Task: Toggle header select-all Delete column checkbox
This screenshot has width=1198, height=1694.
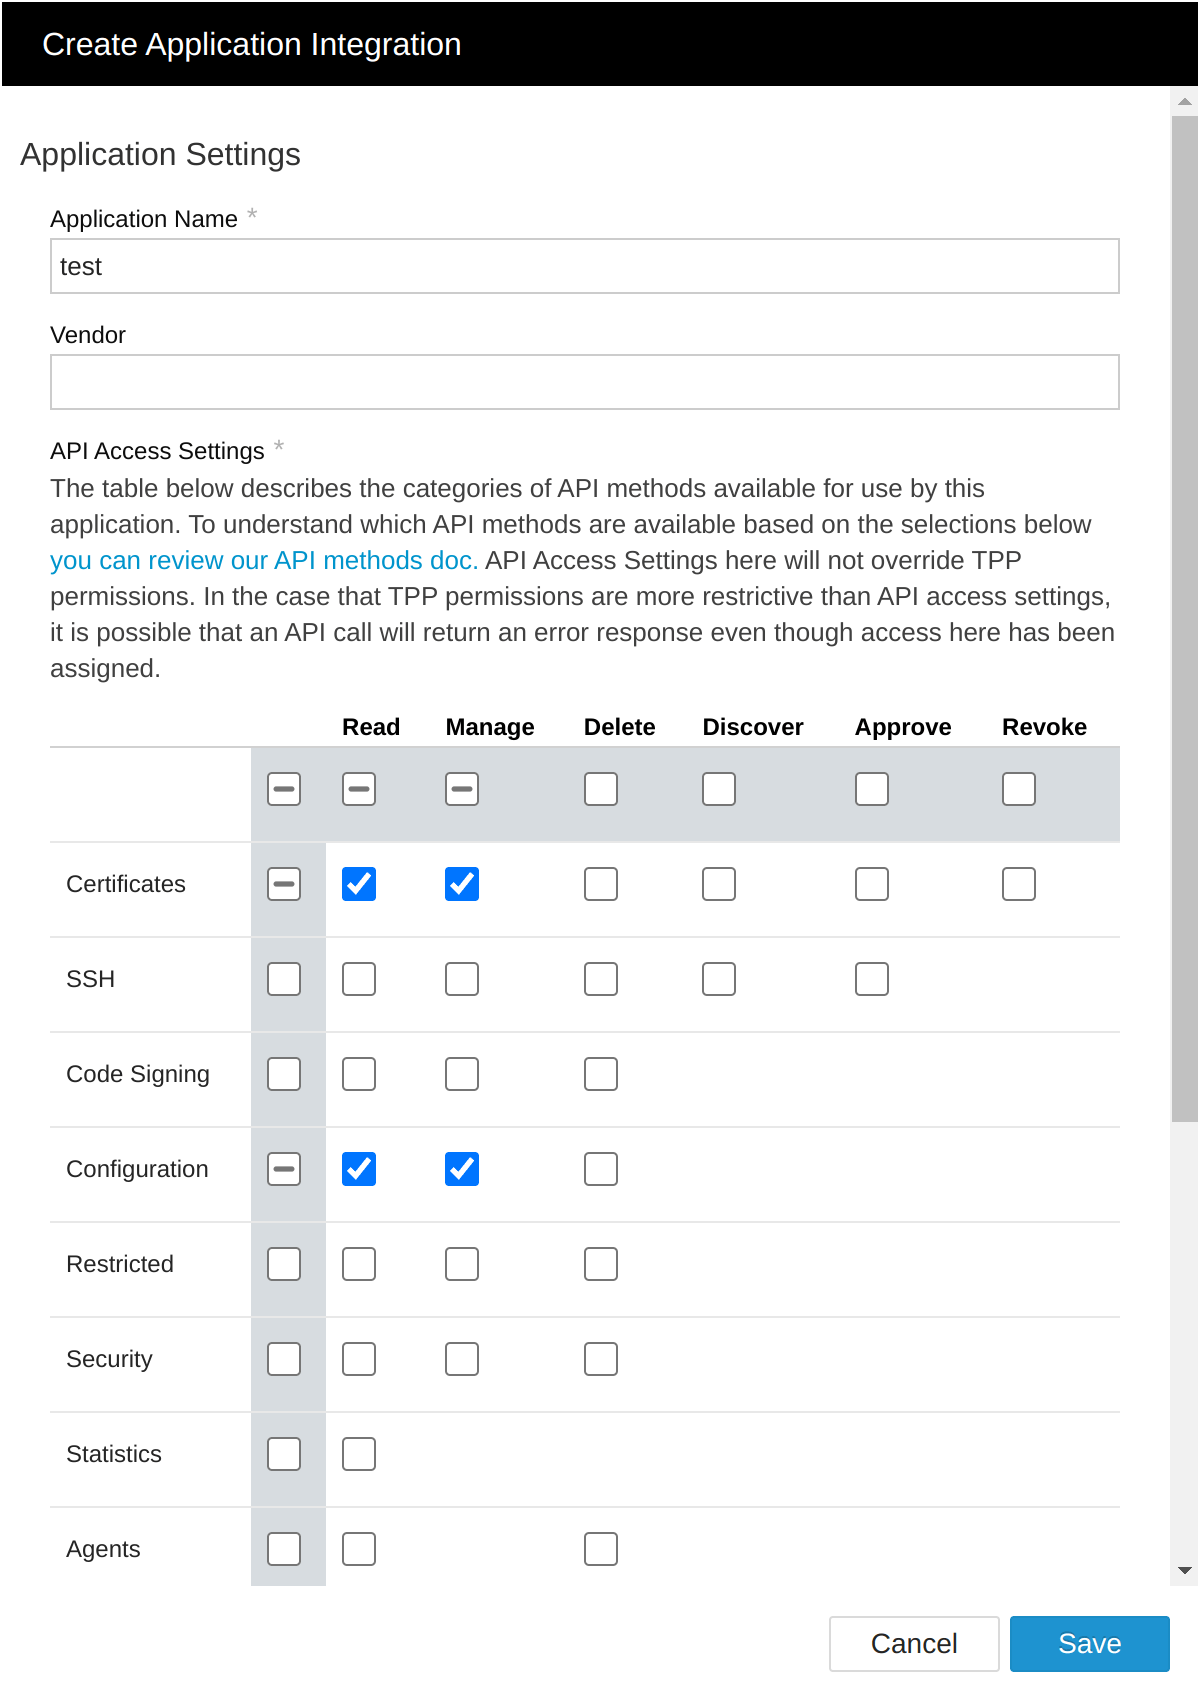Action: click(x=601, y=789)
